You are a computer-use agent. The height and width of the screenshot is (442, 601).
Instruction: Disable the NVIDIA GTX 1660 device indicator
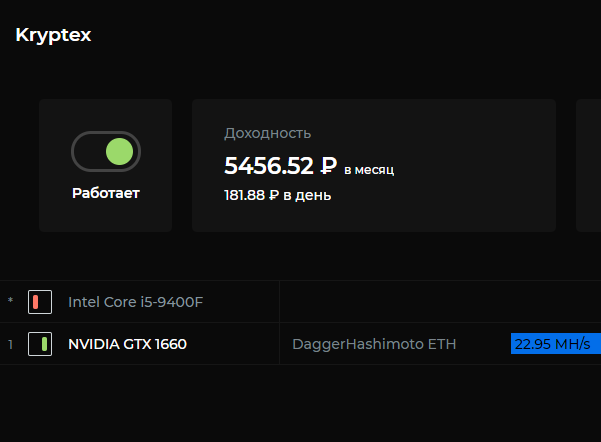pyautogui.click(x=39, y=344)
